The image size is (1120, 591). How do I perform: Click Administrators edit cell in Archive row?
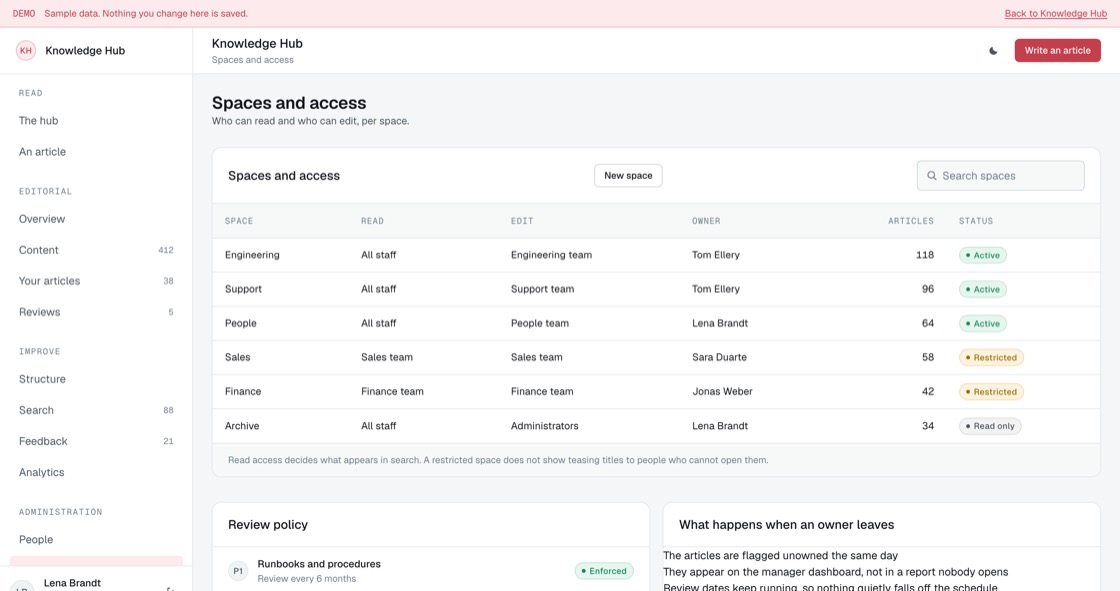click(x=544, y=426)
